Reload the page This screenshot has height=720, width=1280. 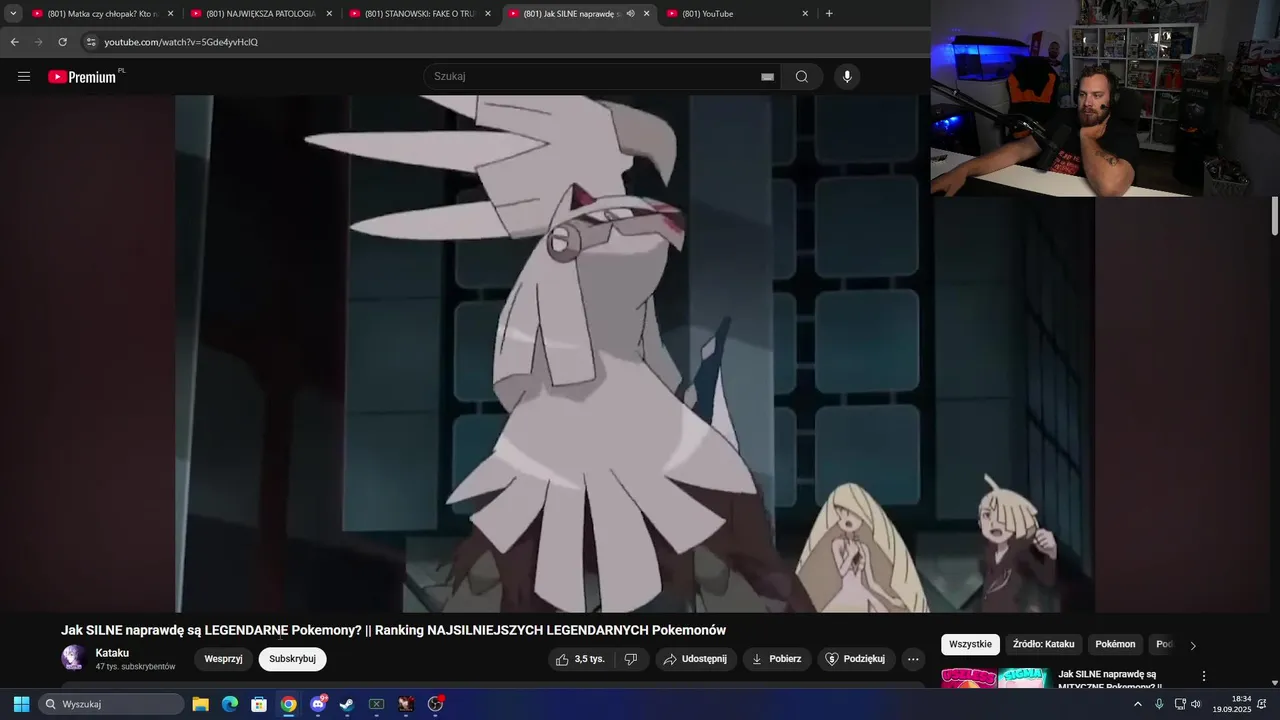62,42
